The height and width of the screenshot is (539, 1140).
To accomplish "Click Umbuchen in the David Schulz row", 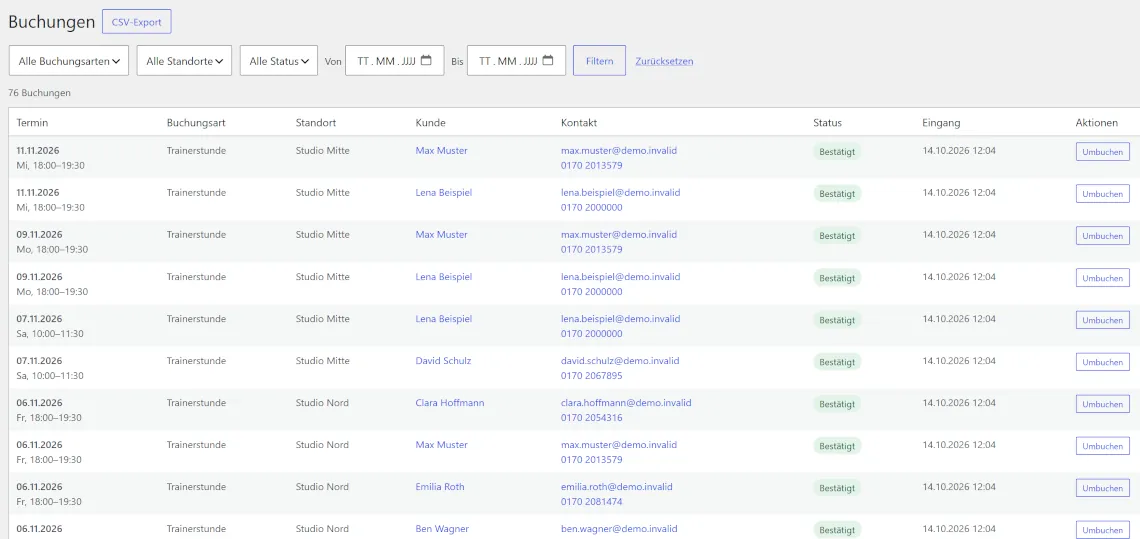I will pyautogui.click(x=1102, y=362).
